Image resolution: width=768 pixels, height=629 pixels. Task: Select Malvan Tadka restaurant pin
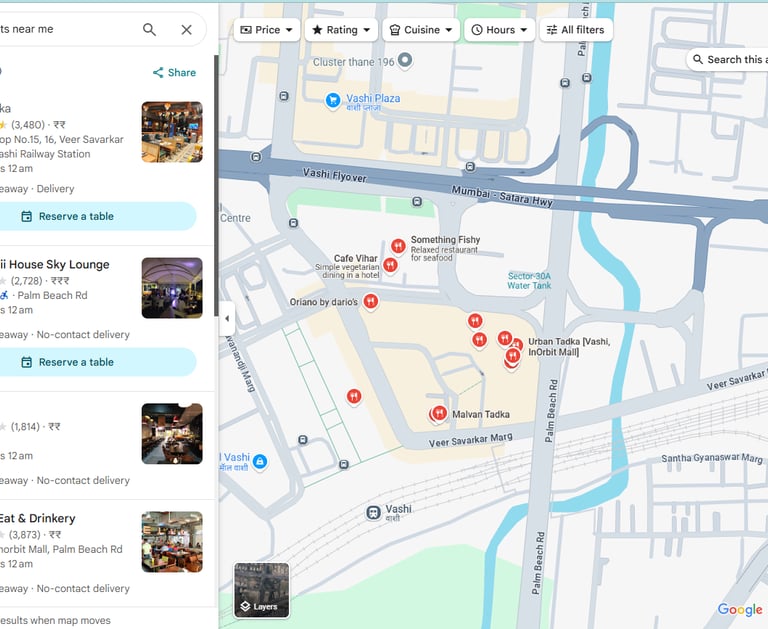439,414
